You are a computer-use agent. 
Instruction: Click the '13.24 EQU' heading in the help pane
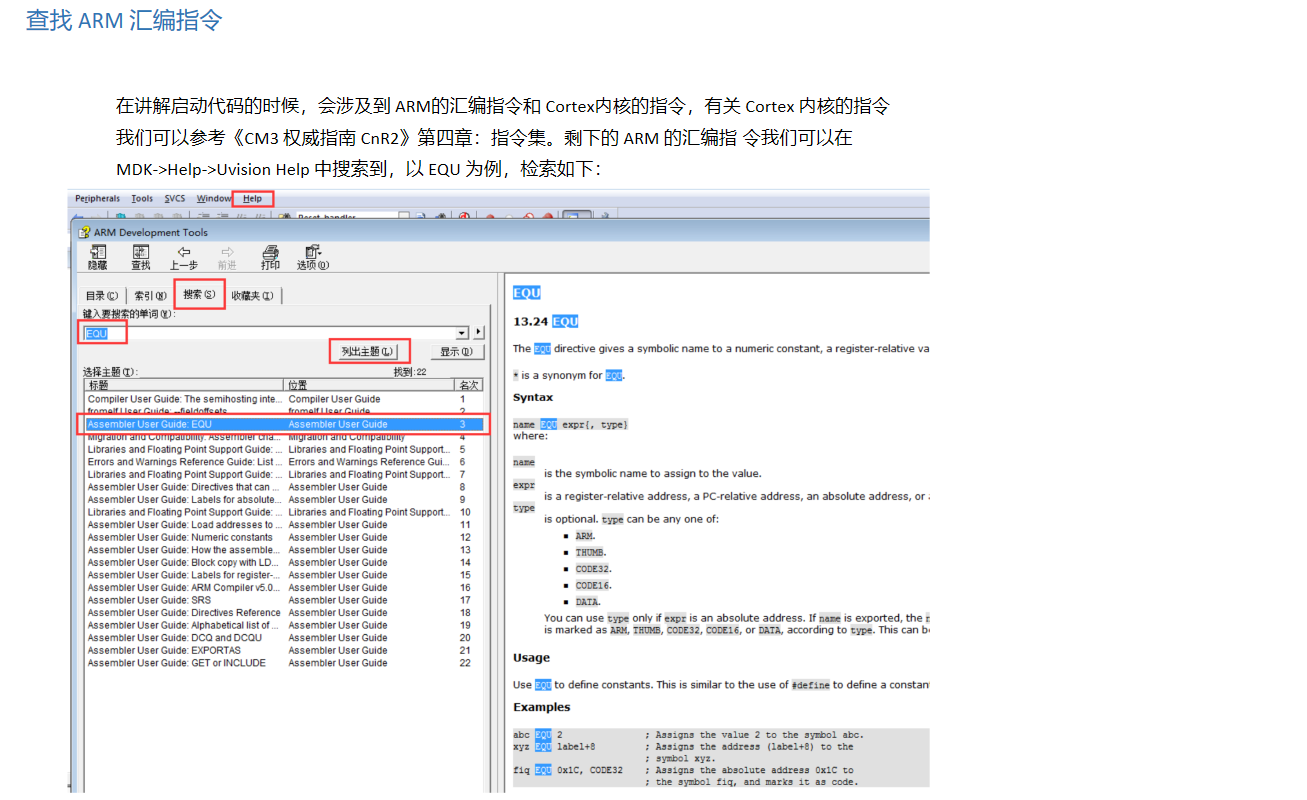[x=545, y=321]
